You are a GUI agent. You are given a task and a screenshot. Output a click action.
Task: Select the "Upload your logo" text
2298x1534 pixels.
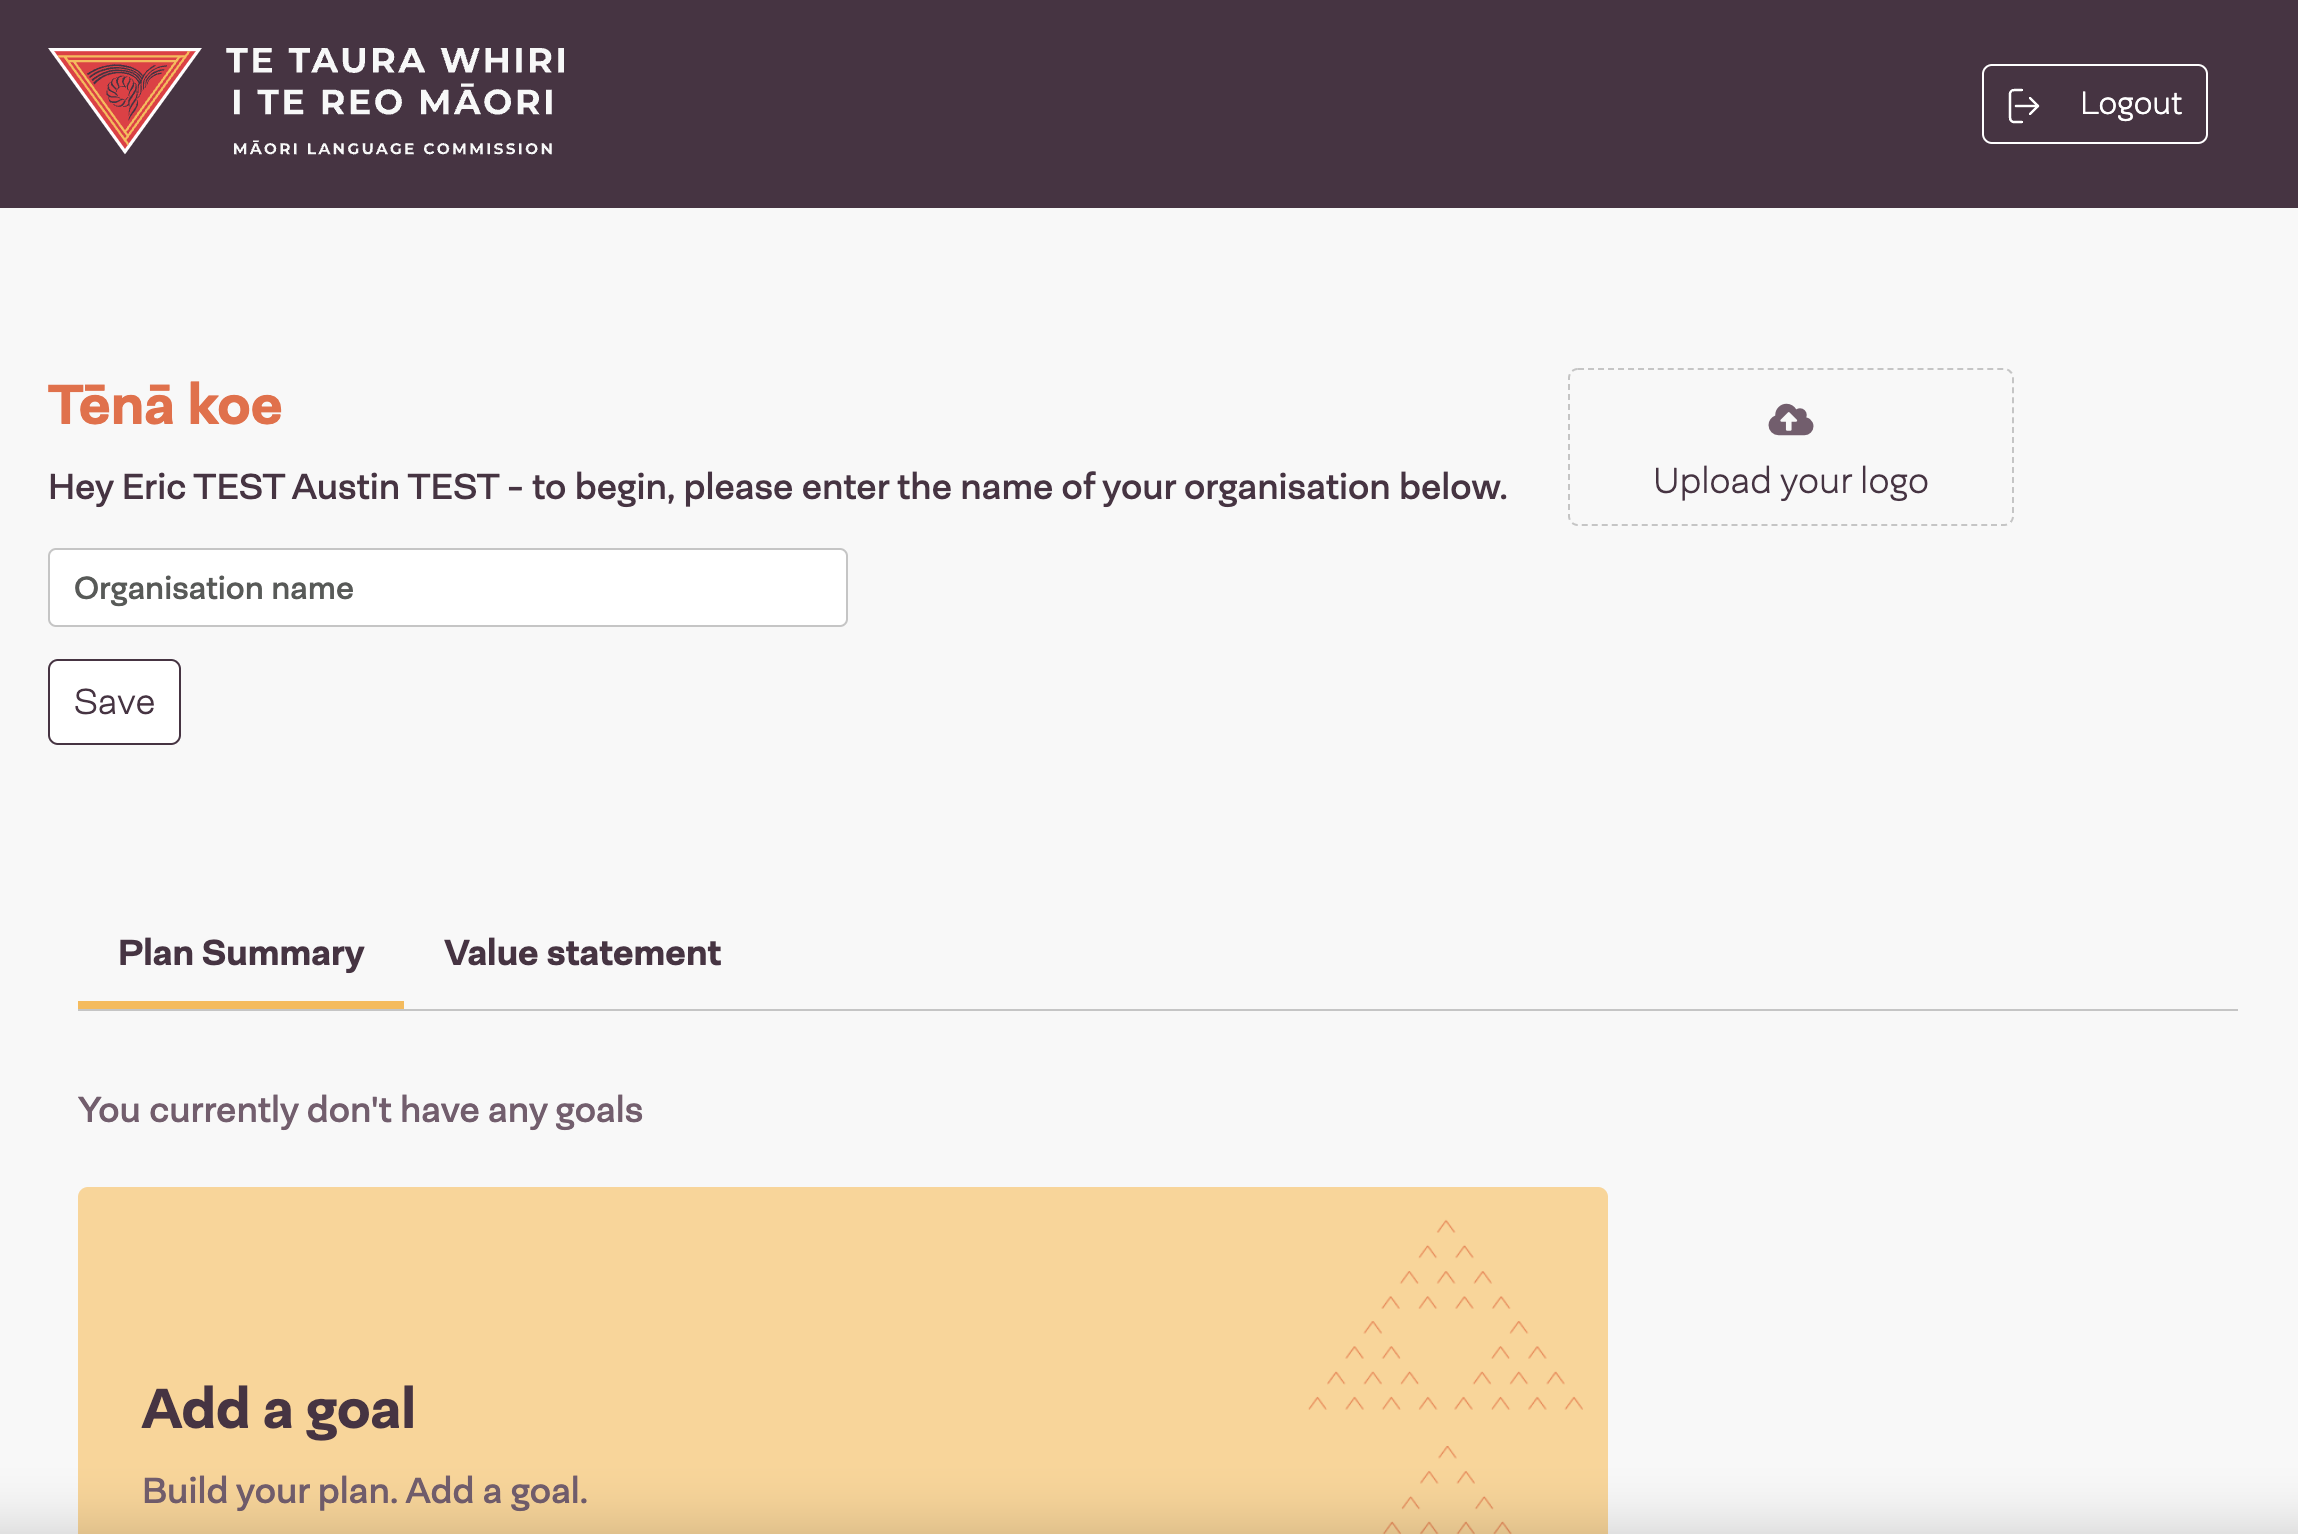tap(1790, 482)
